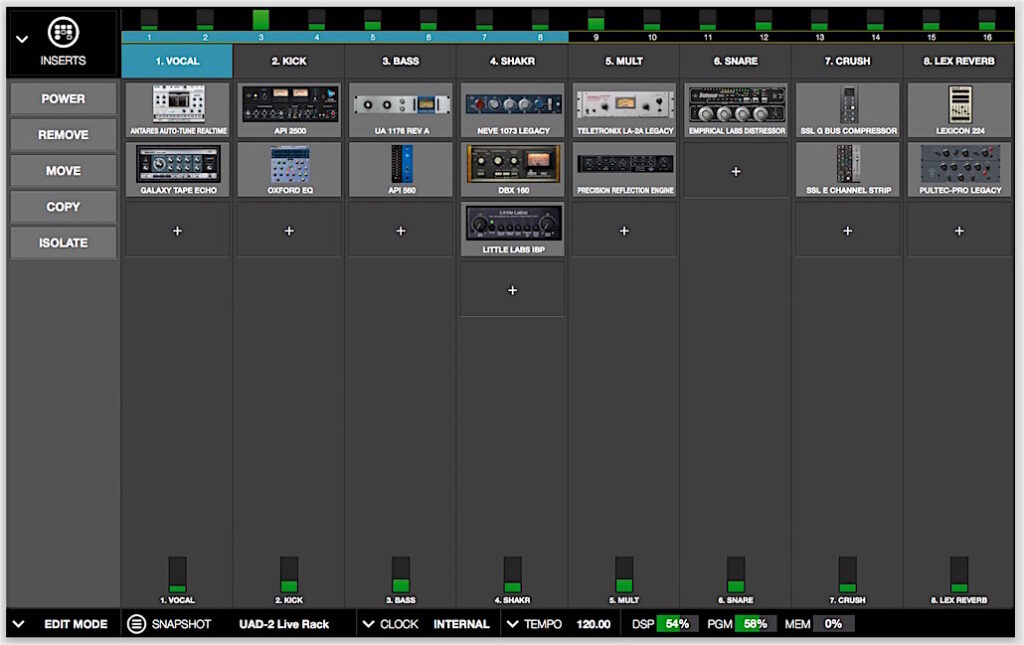1024x645 pixels.
Task: Click the input 3 level meter
Action: (261, 20)
